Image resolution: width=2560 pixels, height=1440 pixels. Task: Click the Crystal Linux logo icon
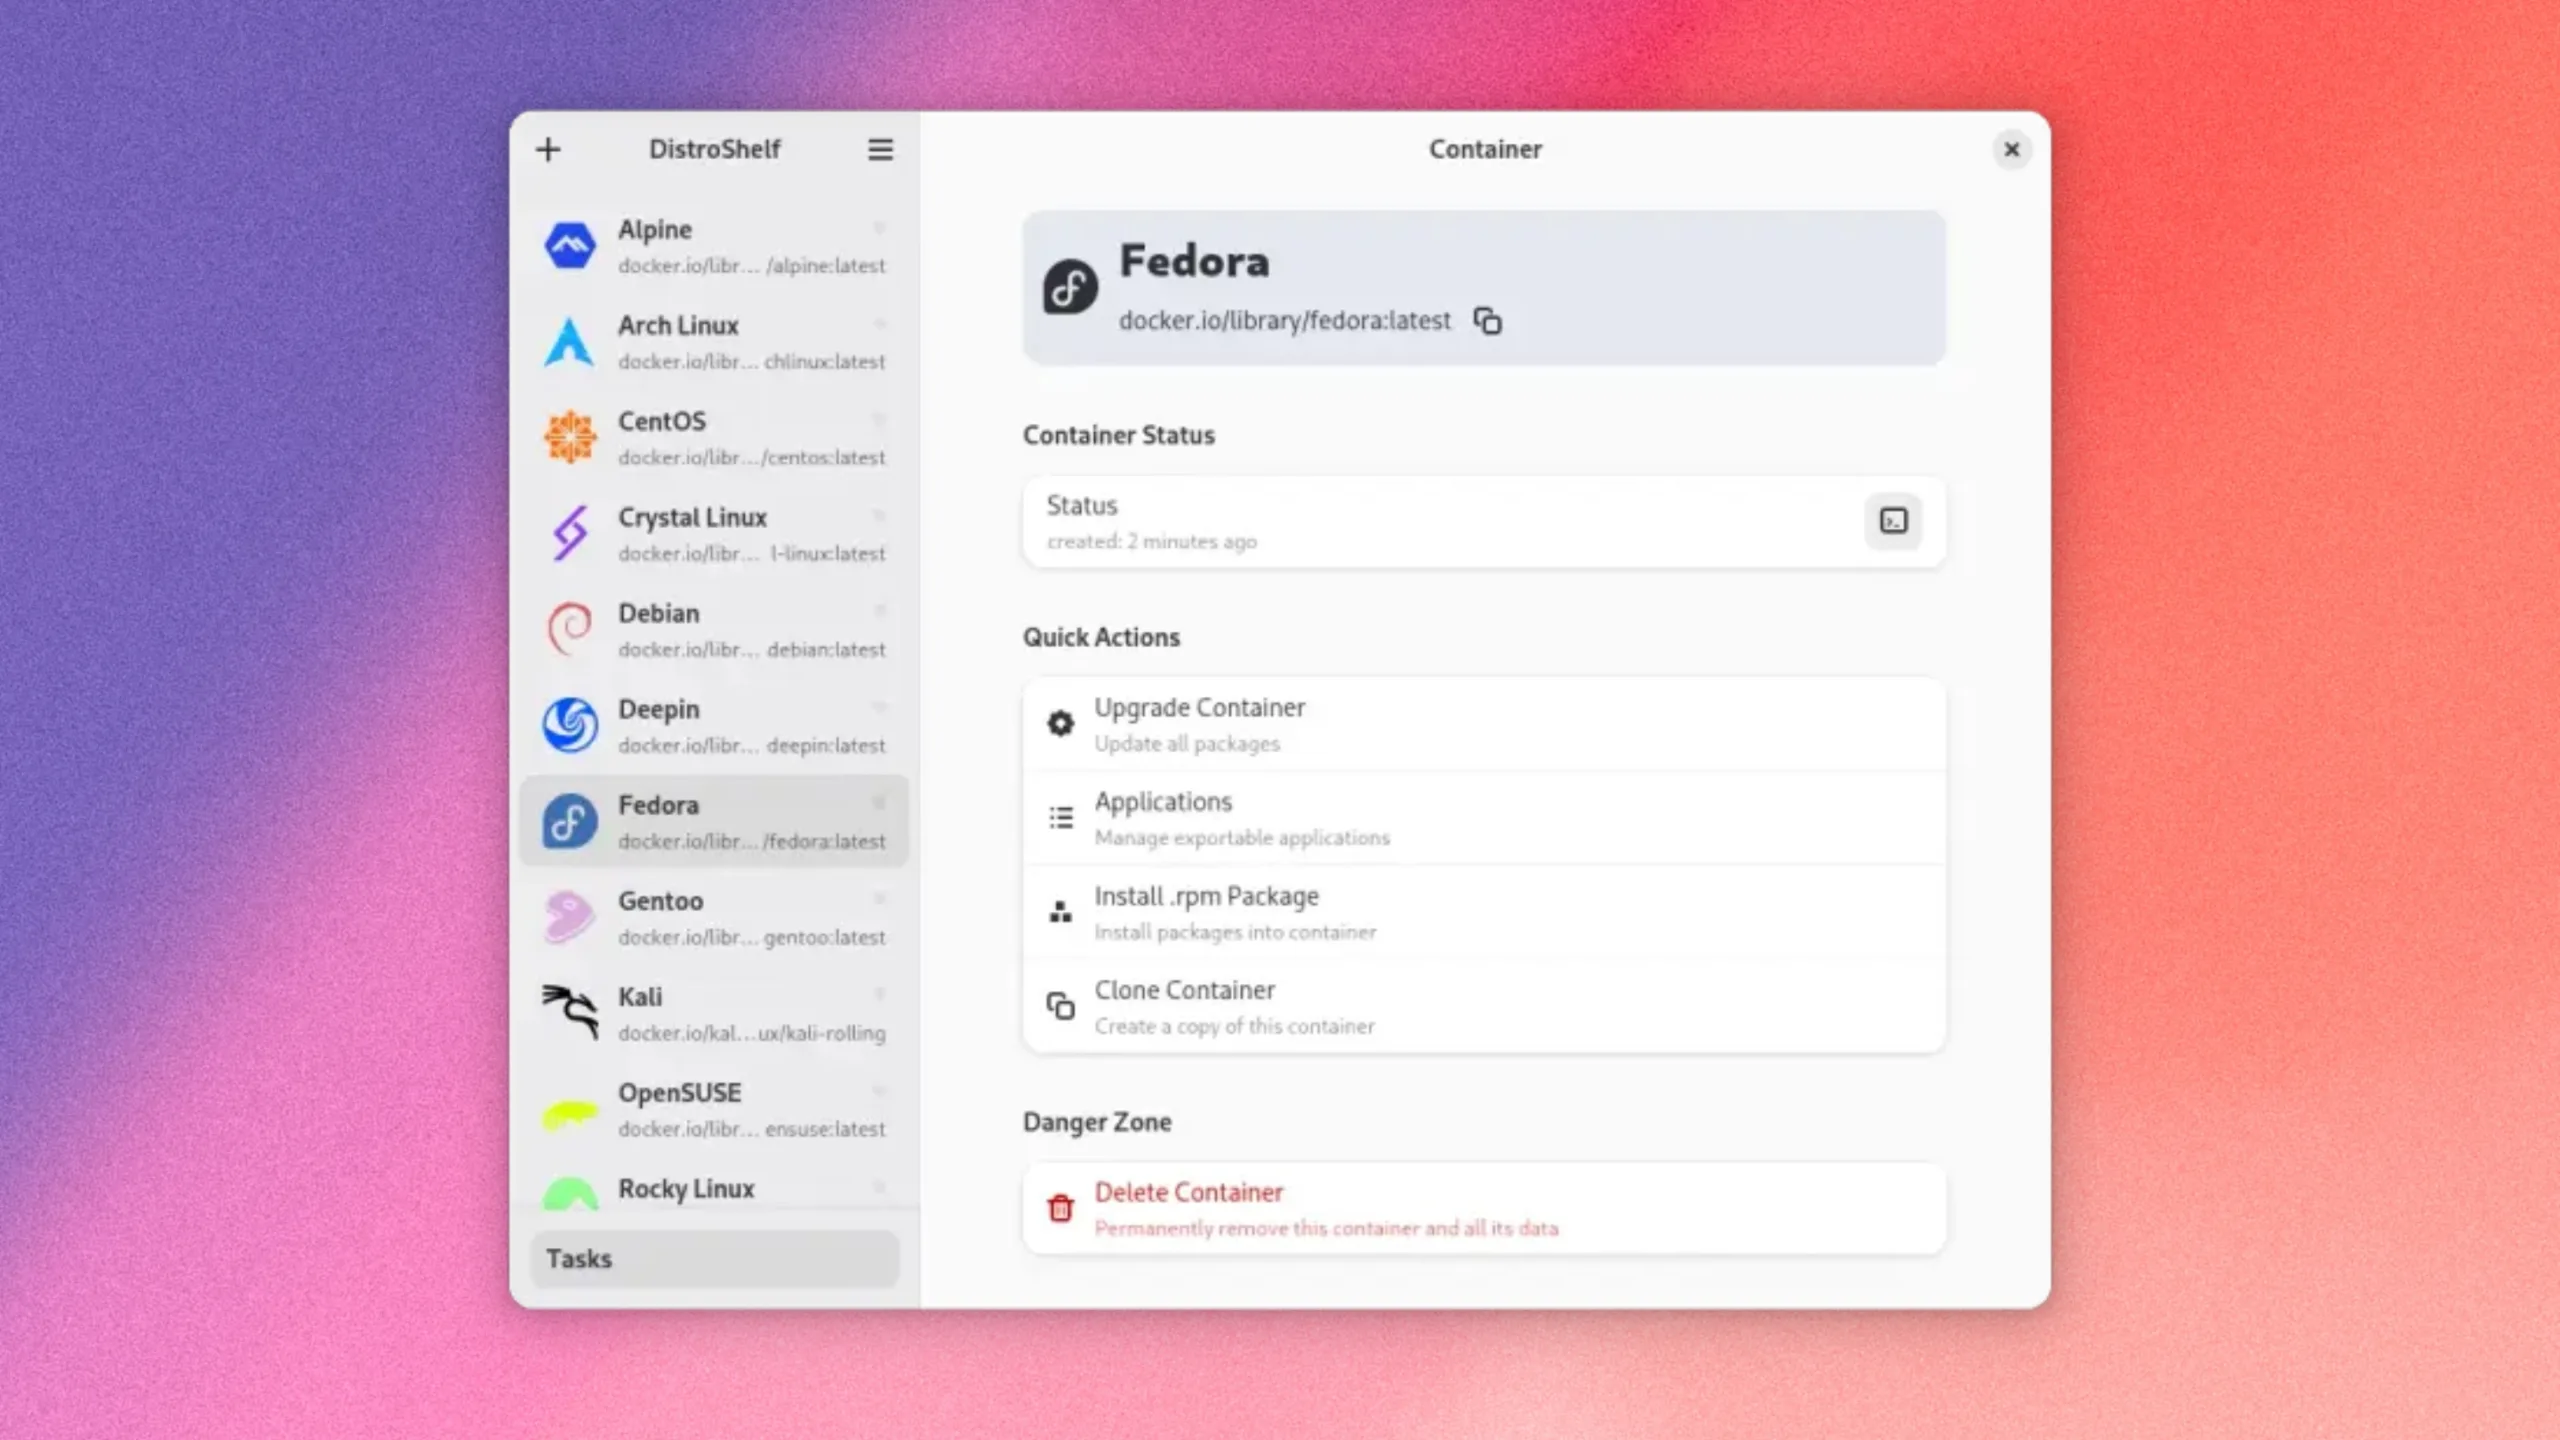pyautogui.click(x=570, y=533)
